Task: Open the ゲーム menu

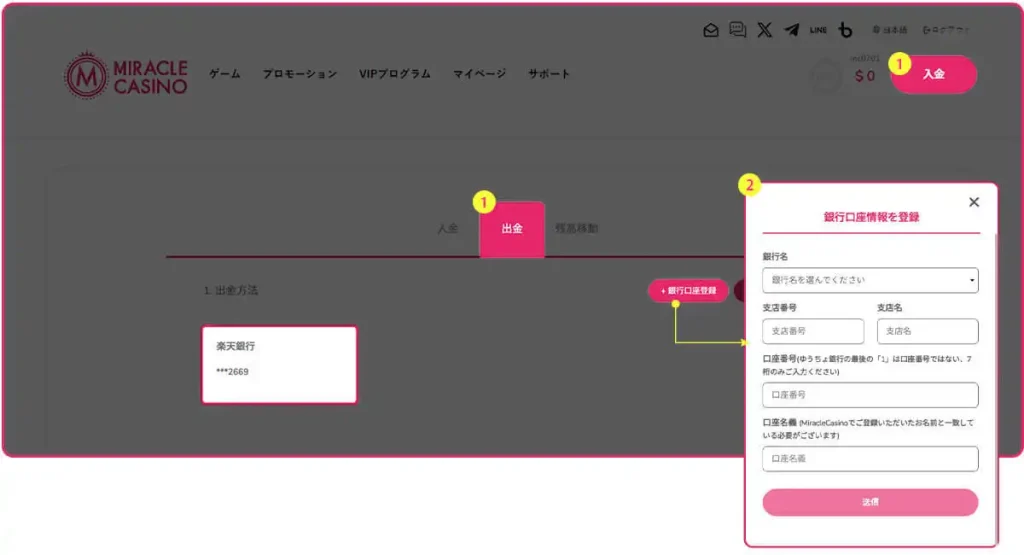Action: pos(225,74)
